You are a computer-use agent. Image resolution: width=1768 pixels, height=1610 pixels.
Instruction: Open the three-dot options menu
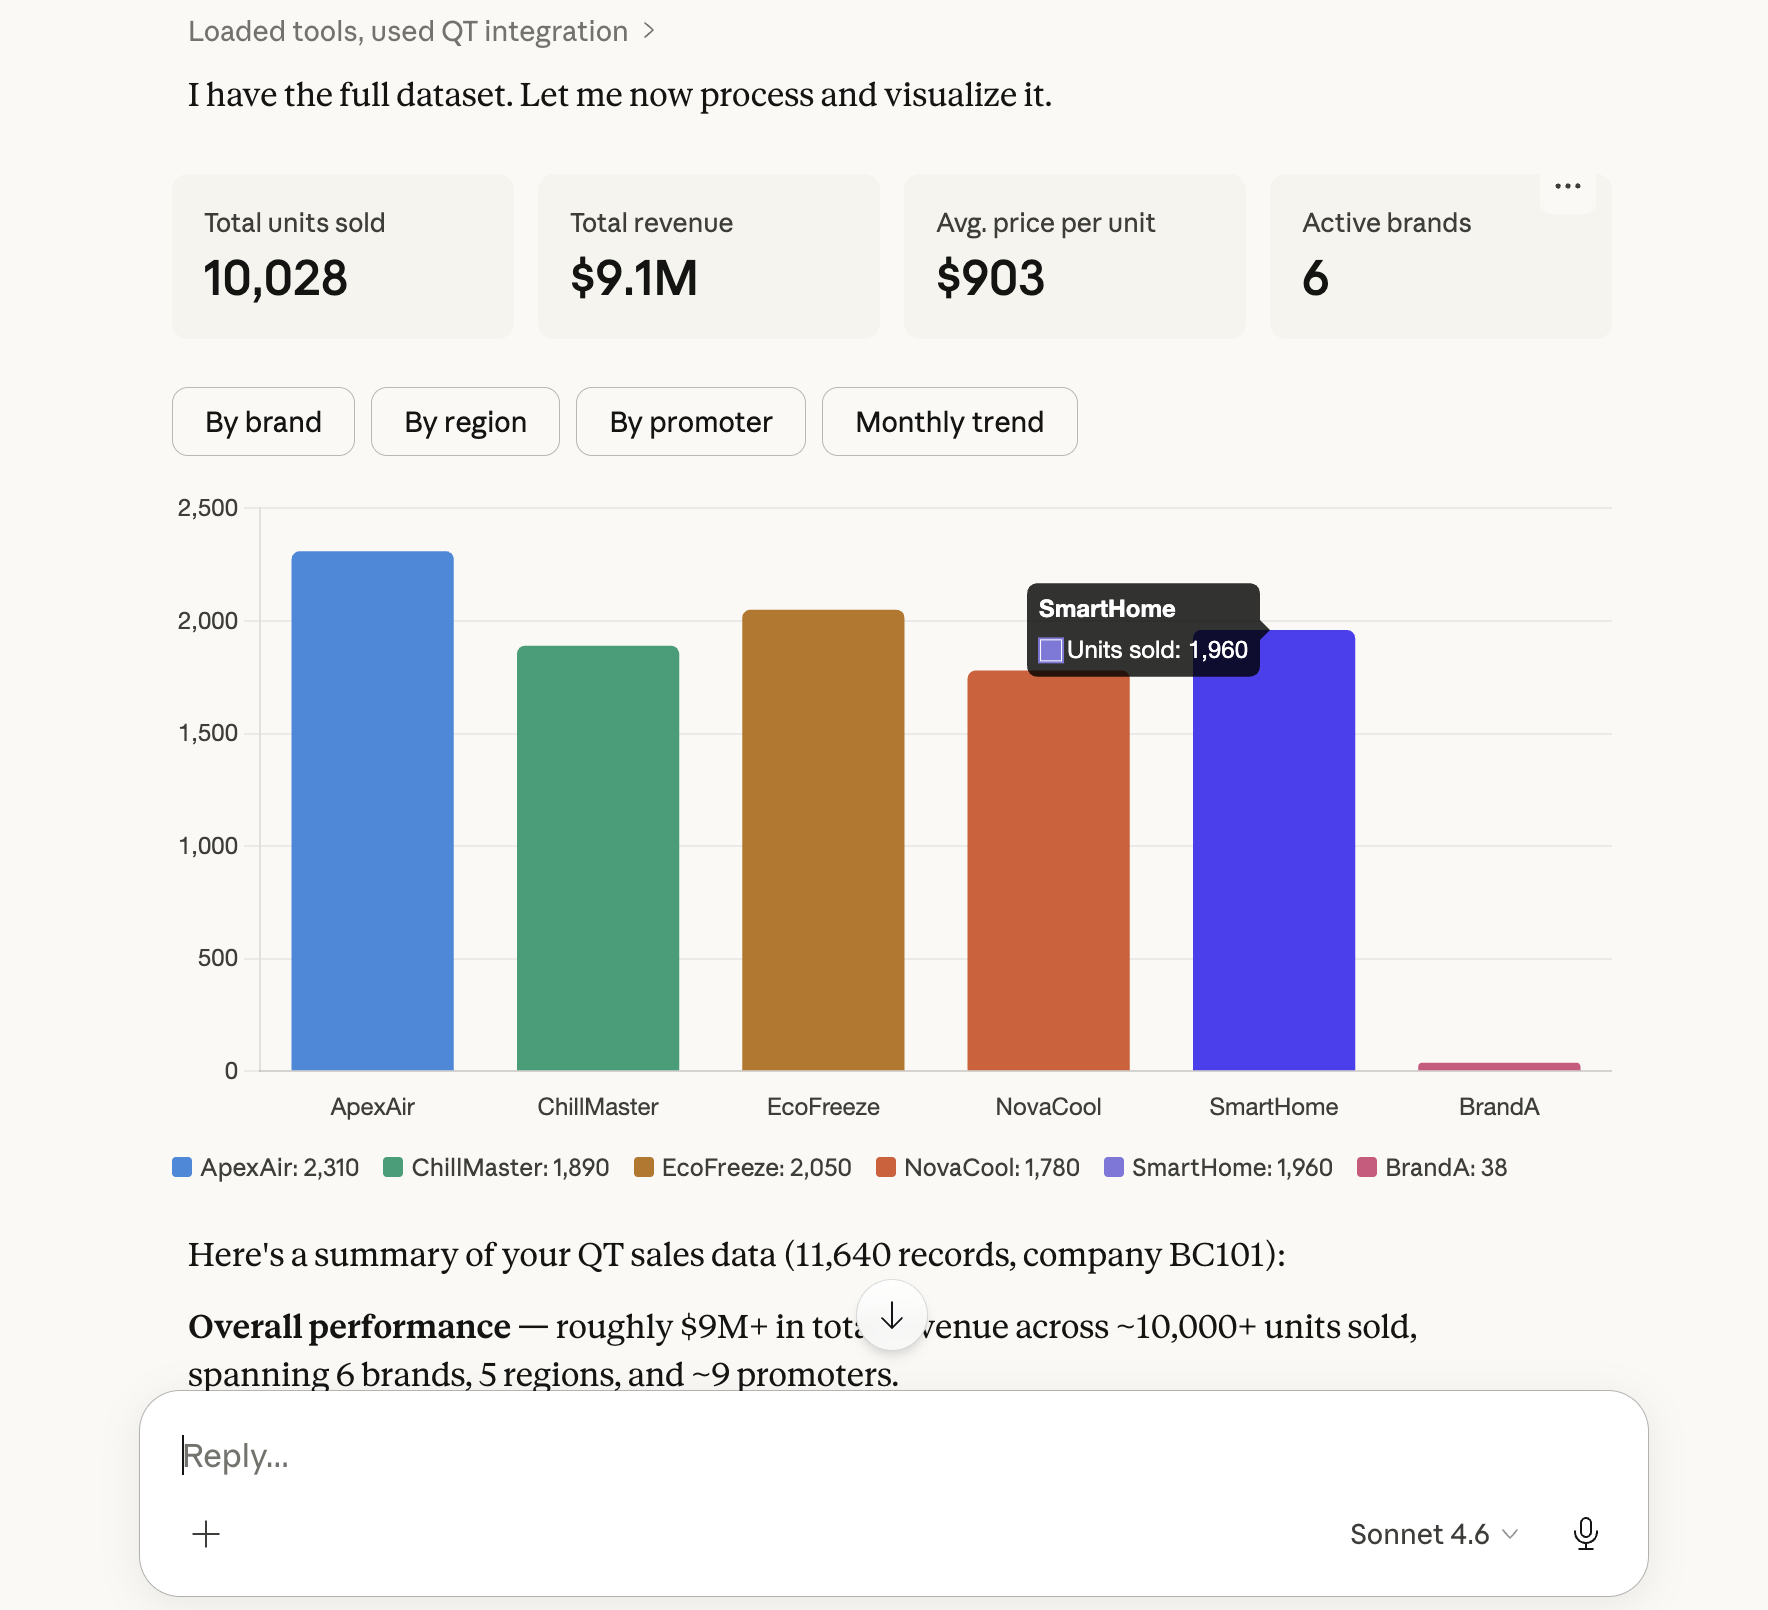(x=1567, y=187)
